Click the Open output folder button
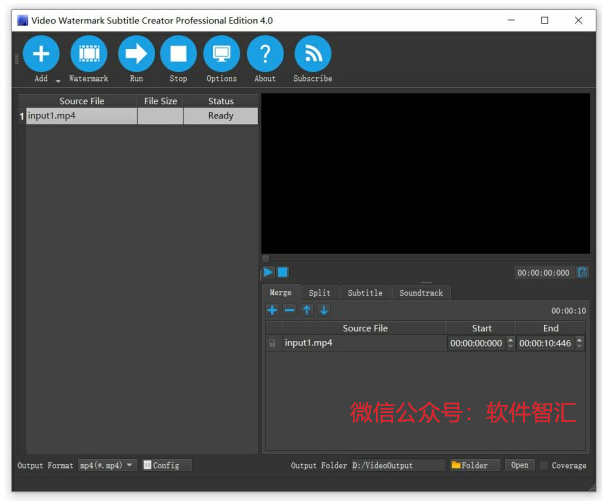Image resolution: width=602 pixels, height=501 pixels. coord(519,465)
